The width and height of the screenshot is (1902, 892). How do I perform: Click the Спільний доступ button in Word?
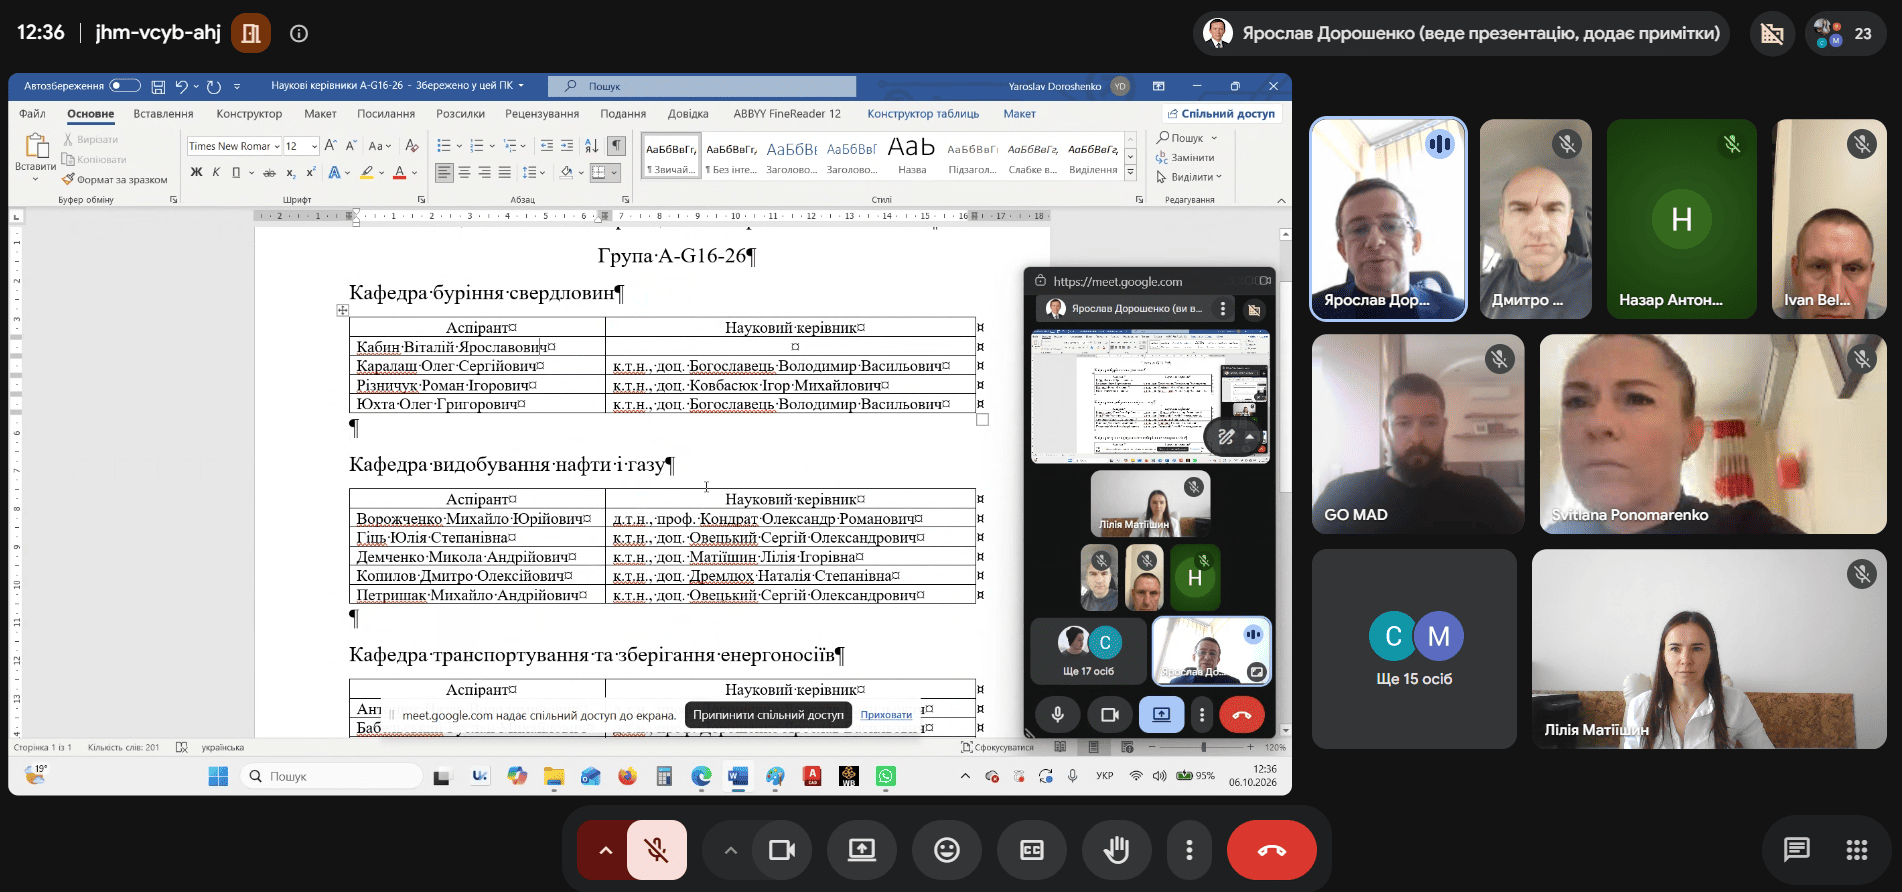pyautogui.click(x=1221, y=114)
